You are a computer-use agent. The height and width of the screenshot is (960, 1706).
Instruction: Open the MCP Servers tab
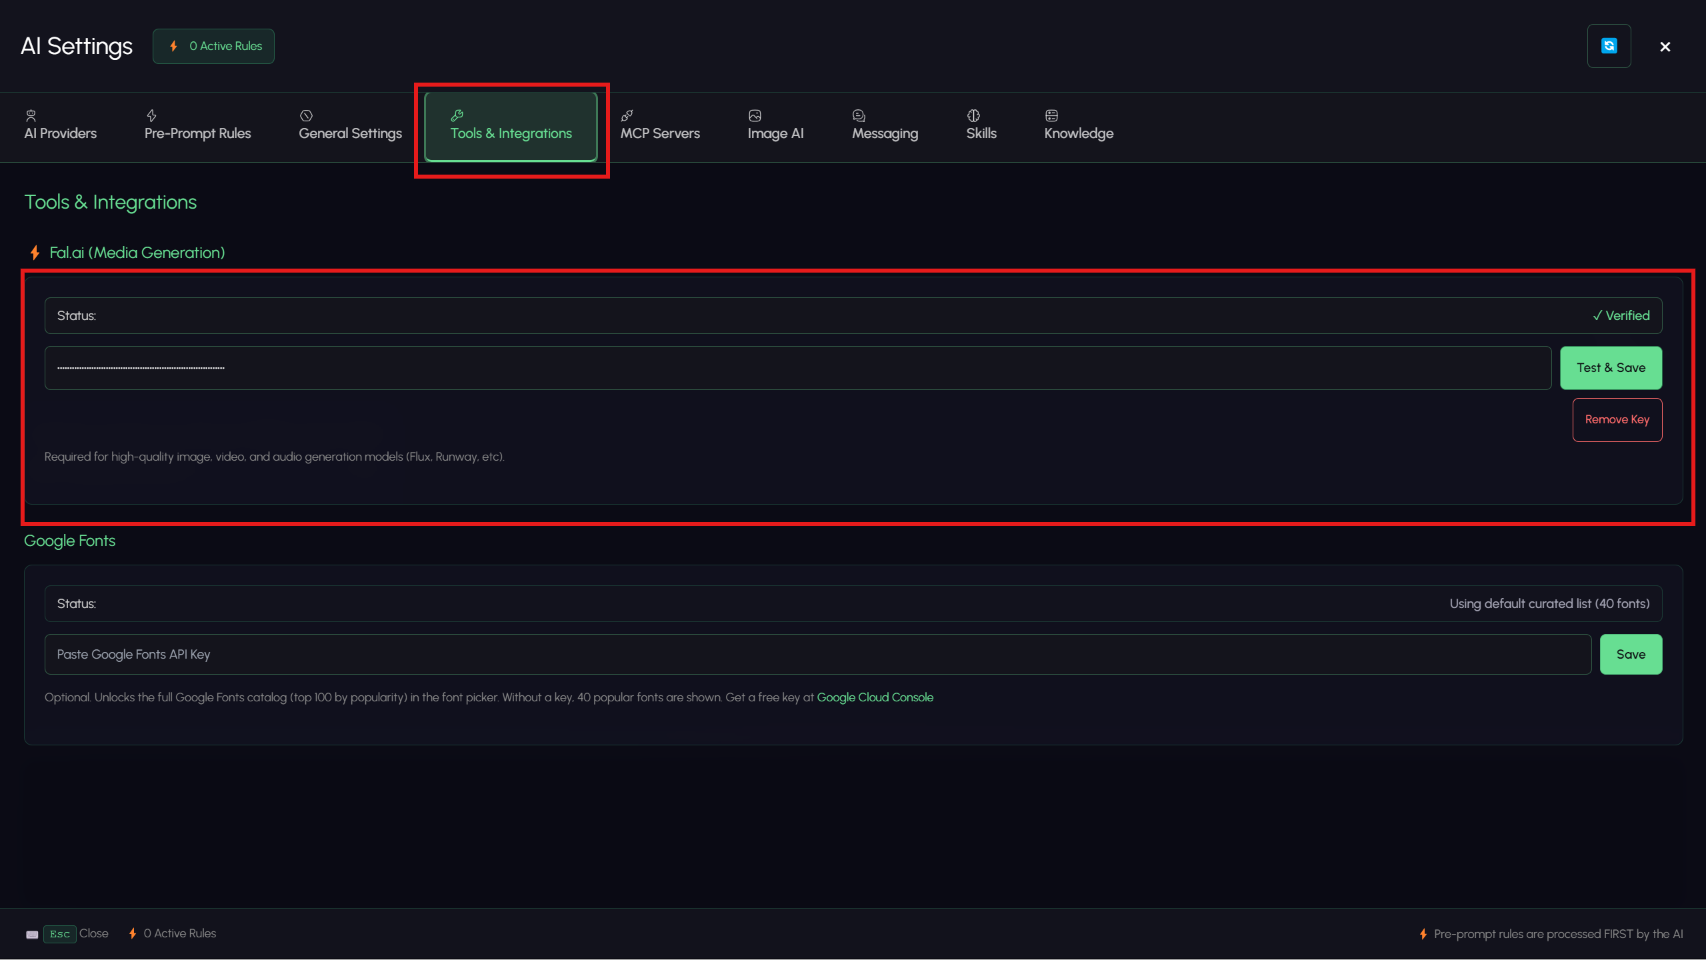[x=660, y=126]
